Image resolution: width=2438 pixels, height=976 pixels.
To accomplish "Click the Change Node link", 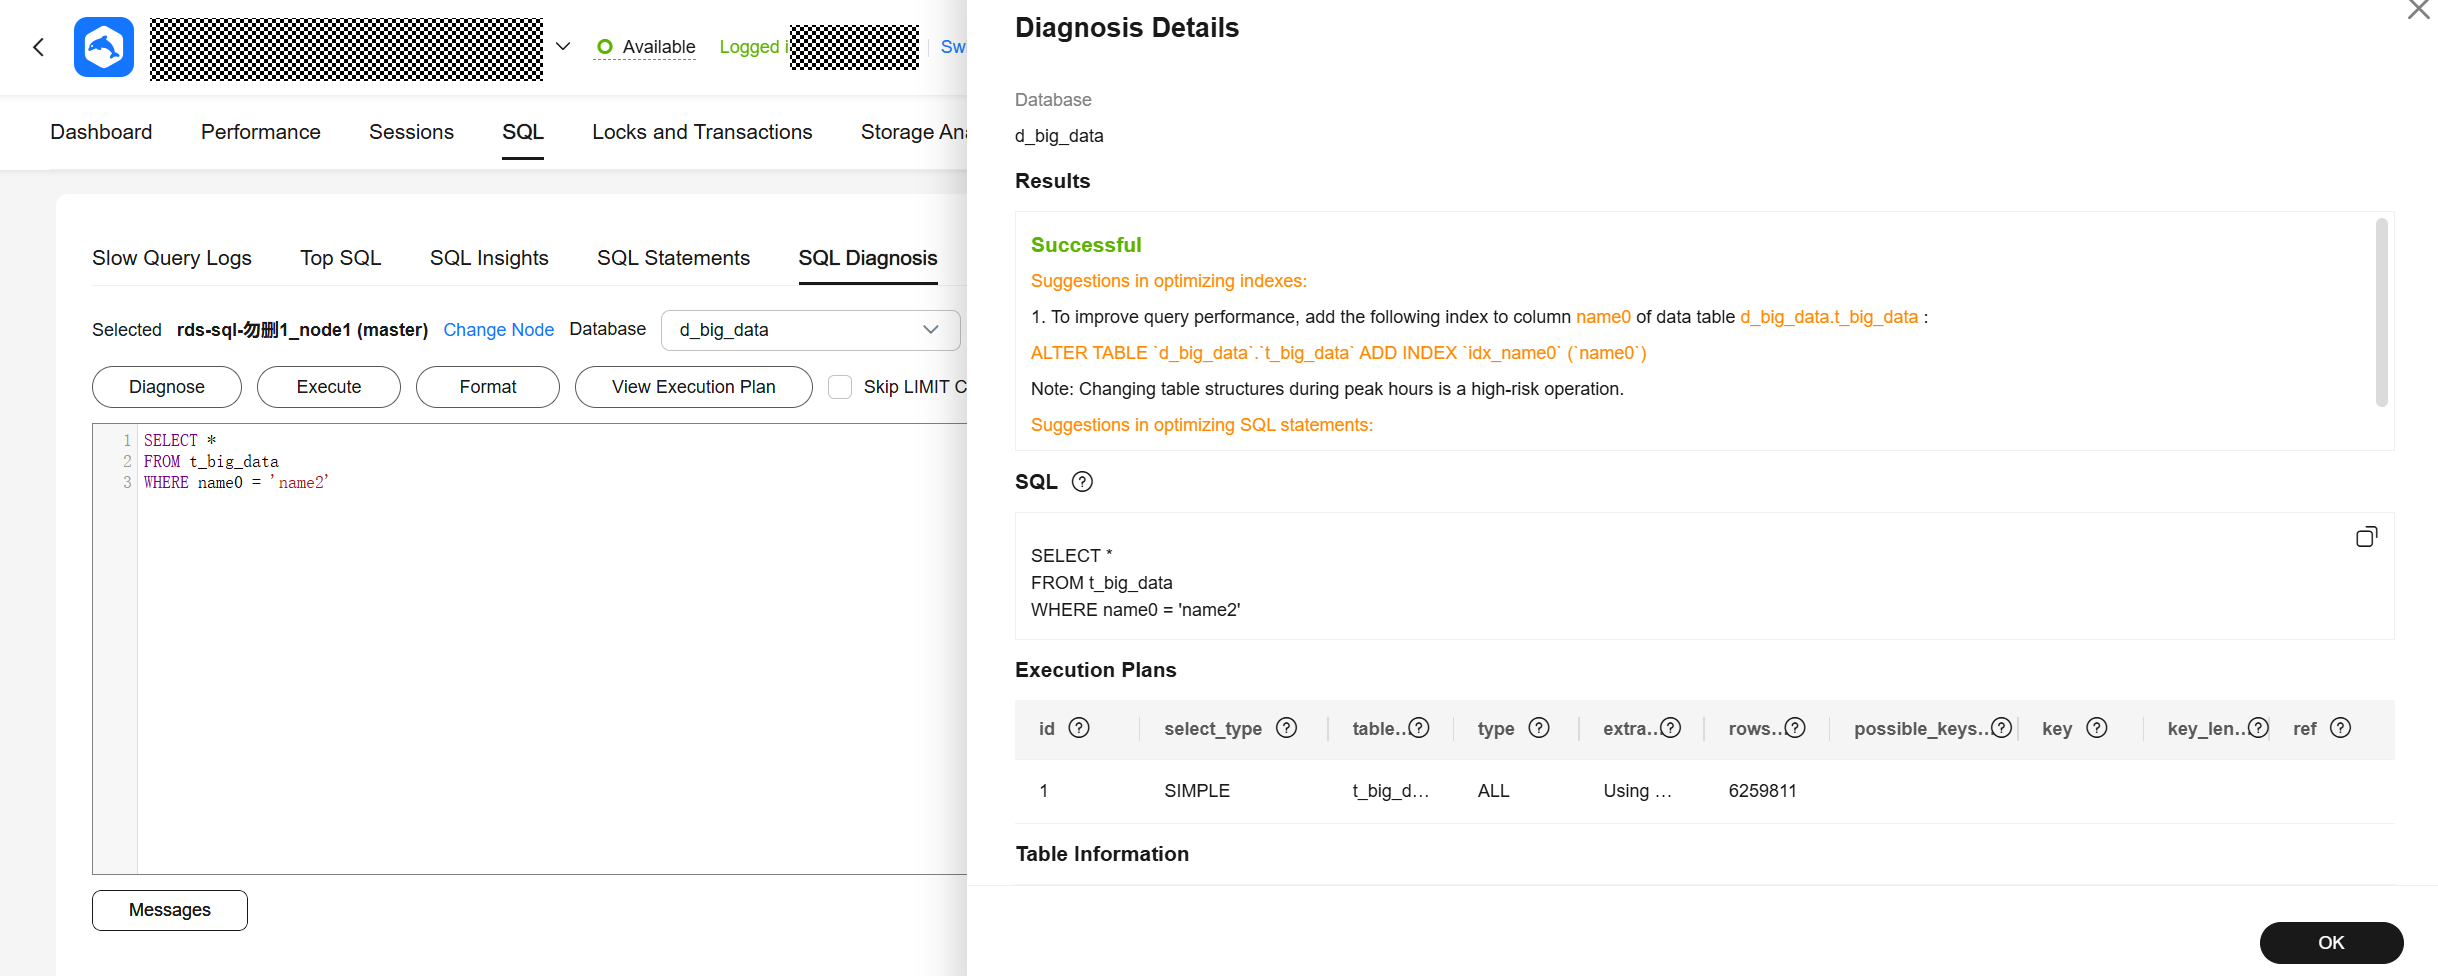I will coord(498,330).
